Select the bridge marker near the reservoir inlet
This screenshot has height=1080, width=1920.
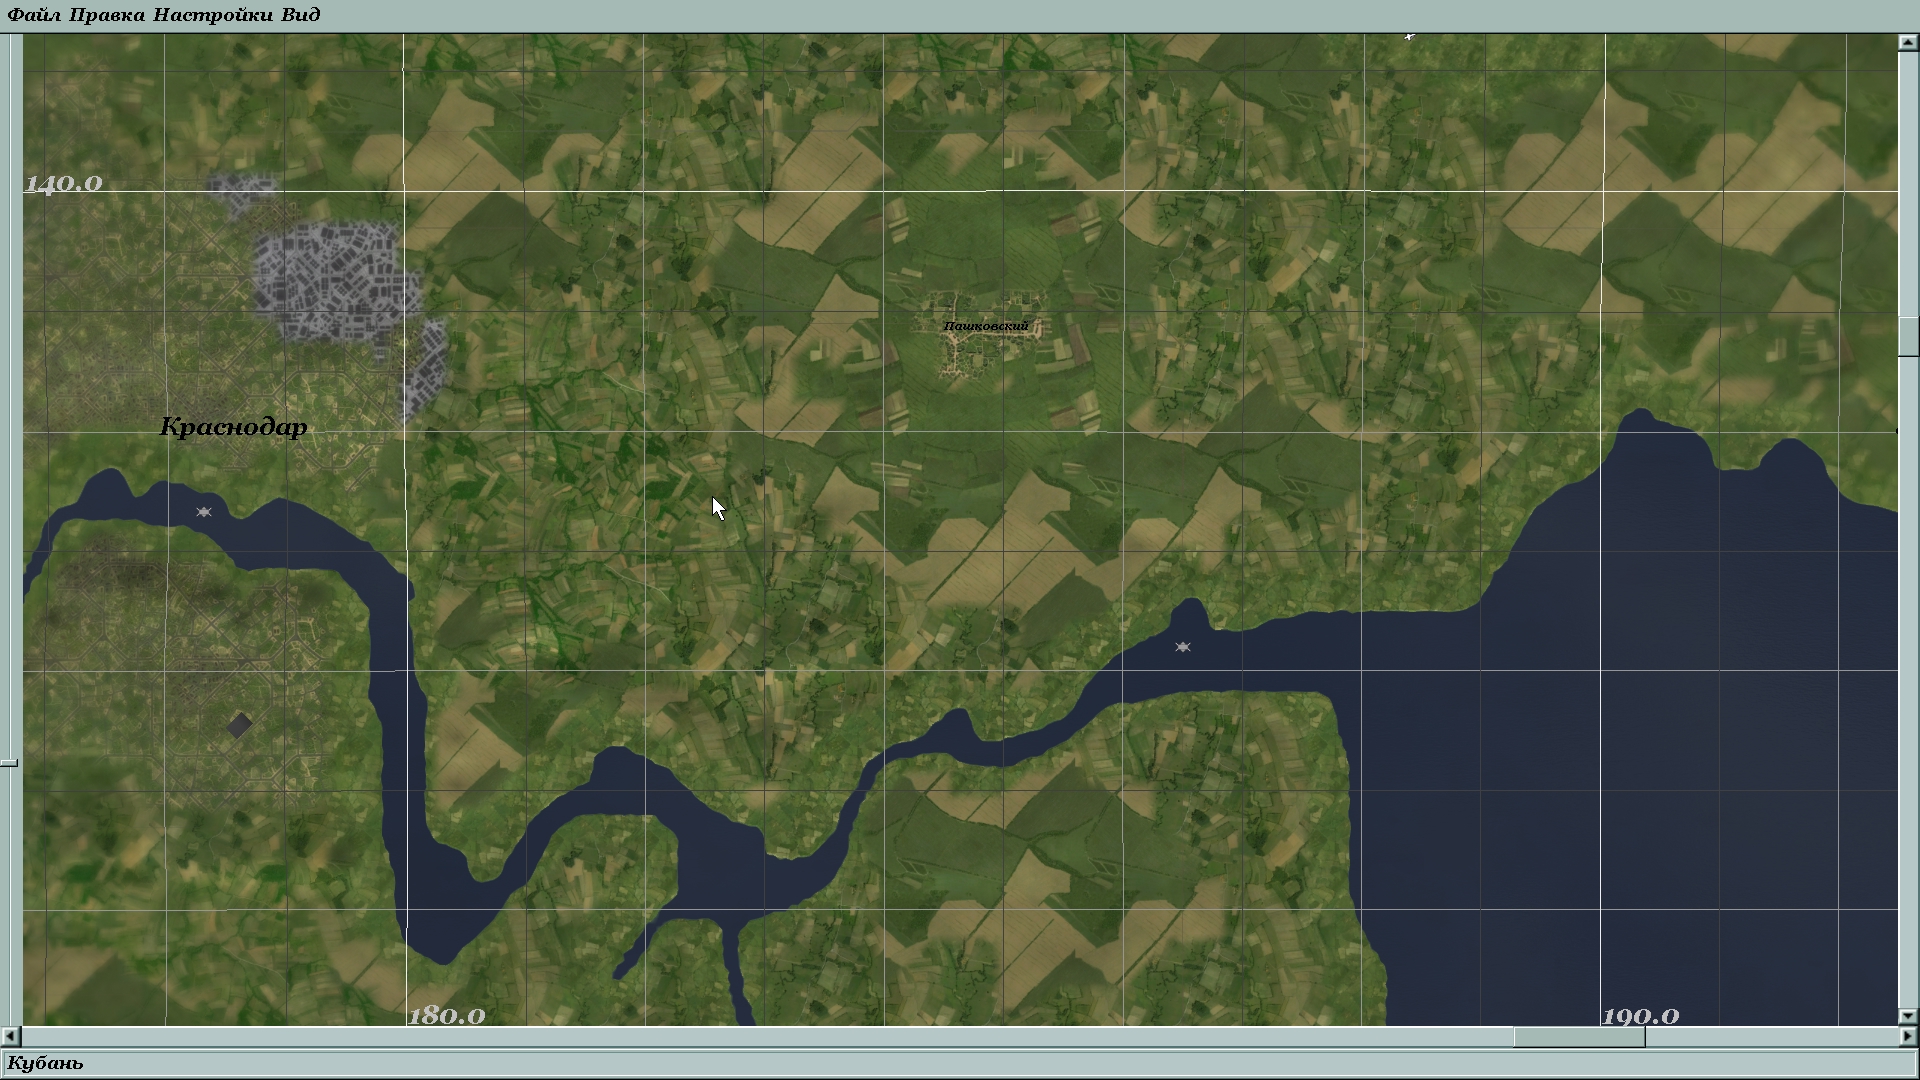[x=1182, y=647]
